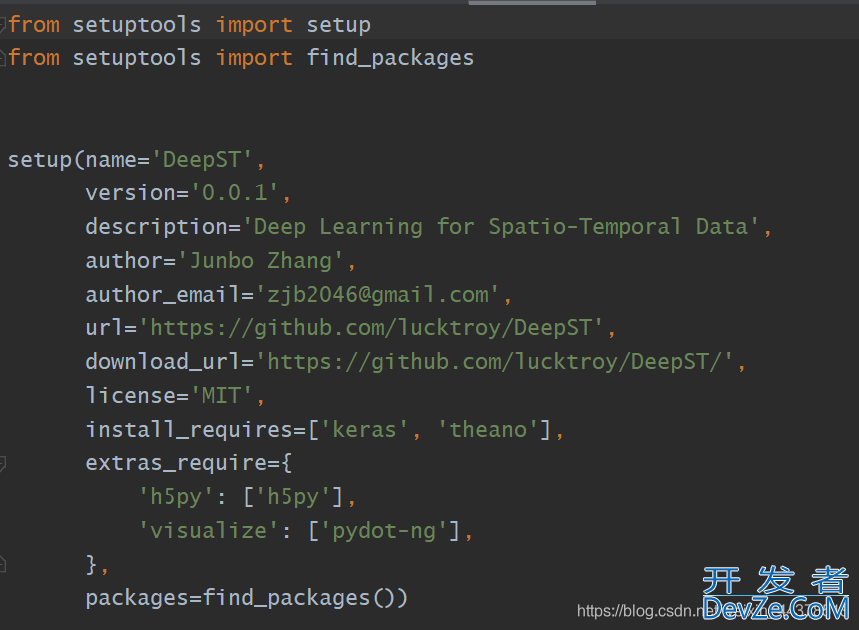Click the horizontal scrollbar thumb at top
This screenshot has width=859, height=630.
(532, 2)
